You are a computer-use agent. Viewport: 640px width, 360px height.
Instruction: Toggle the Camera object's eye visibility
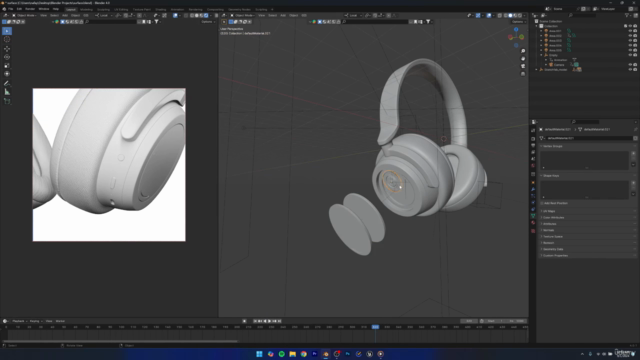pos(630,65)
